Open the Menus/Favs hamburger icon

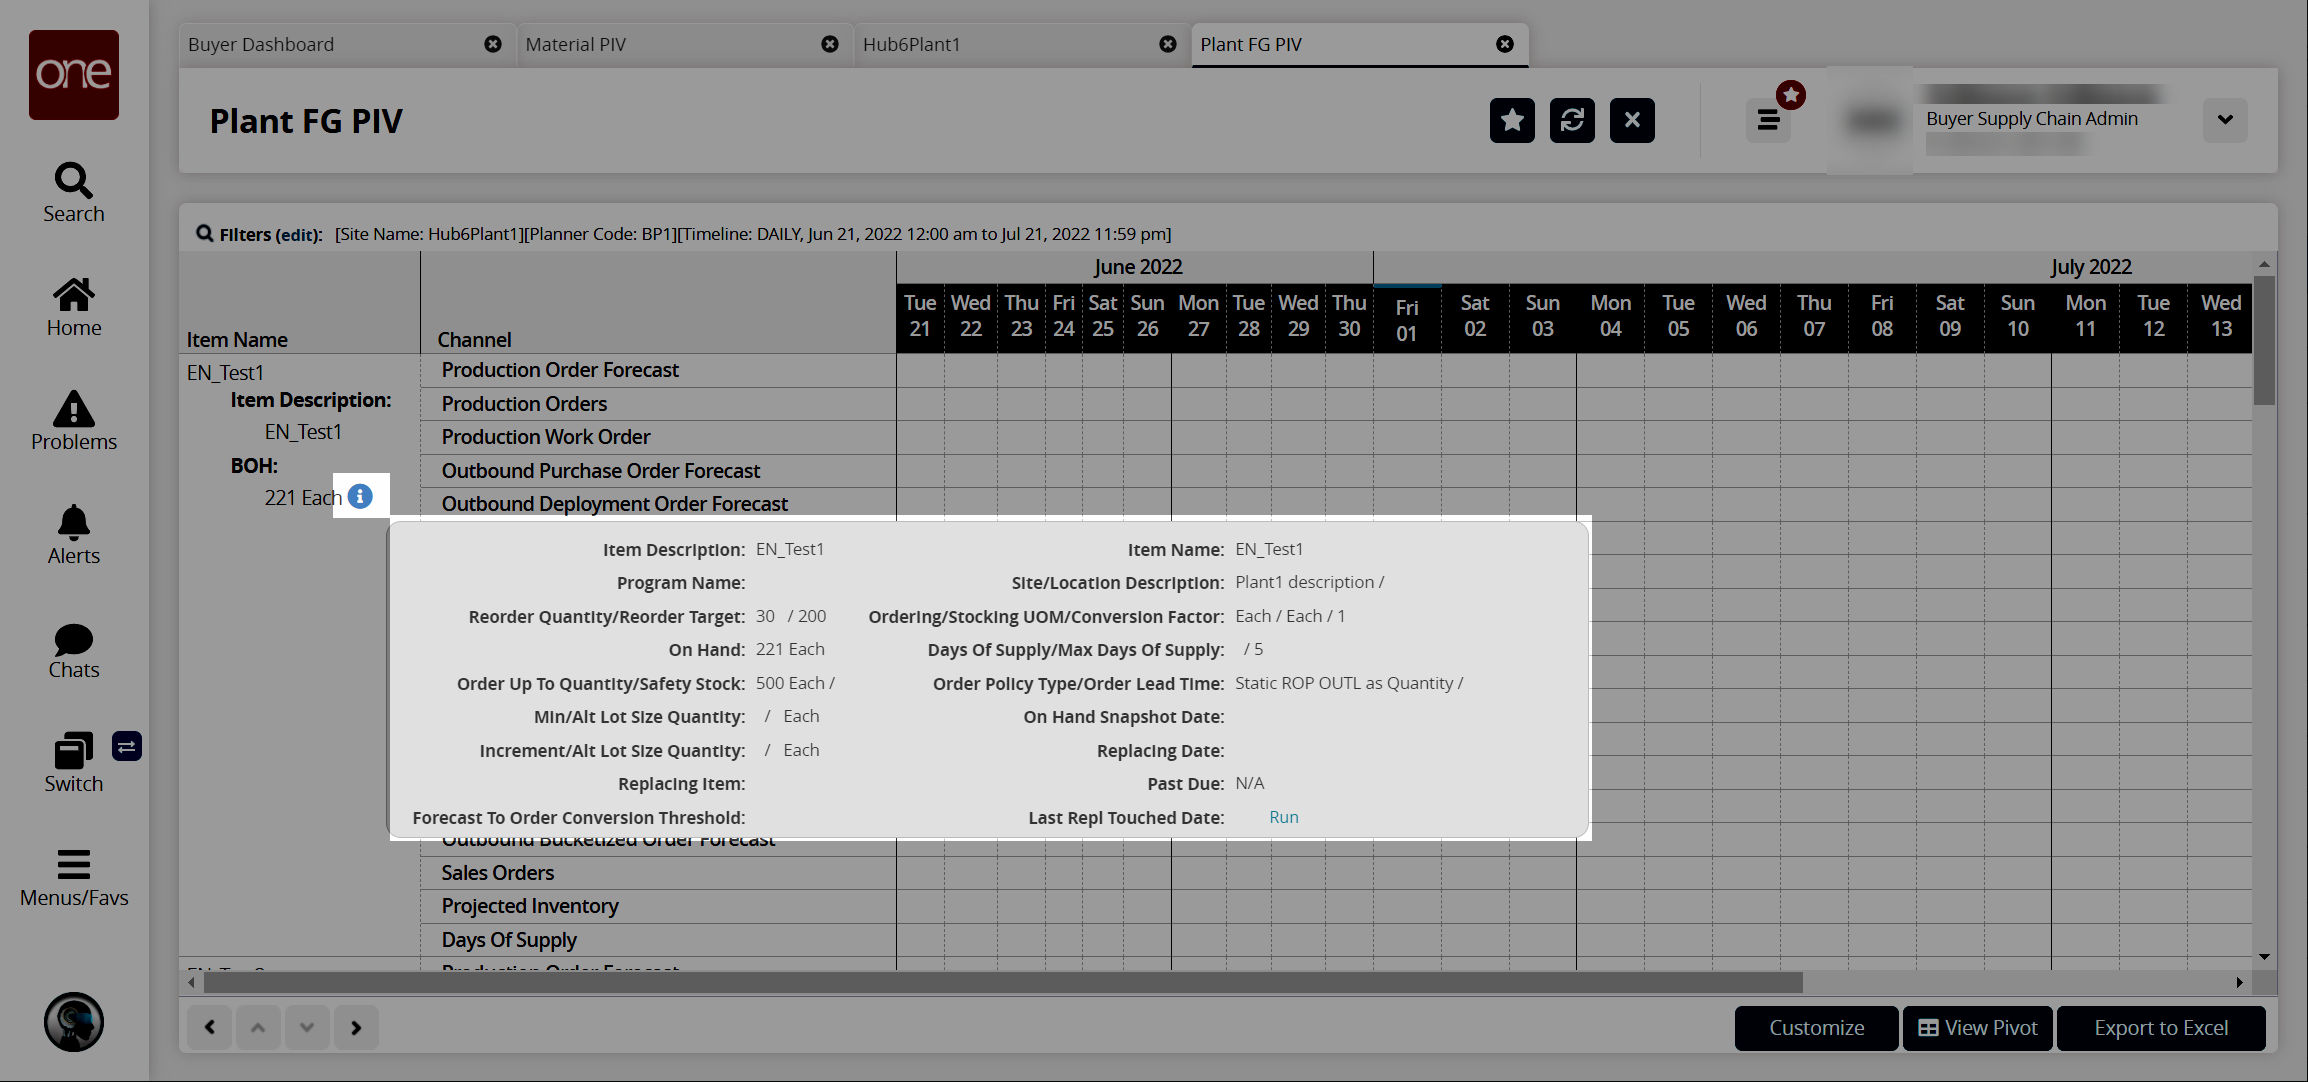[73, 864]
